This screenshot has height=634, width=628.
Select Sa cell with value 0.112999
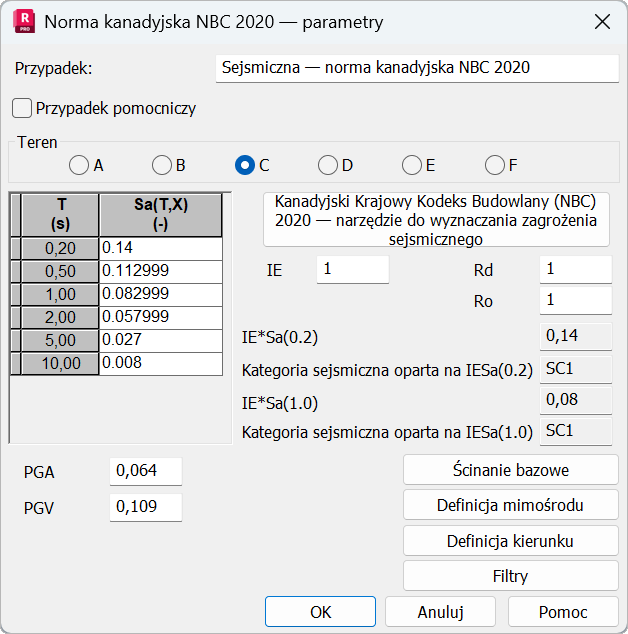point(161,271)
